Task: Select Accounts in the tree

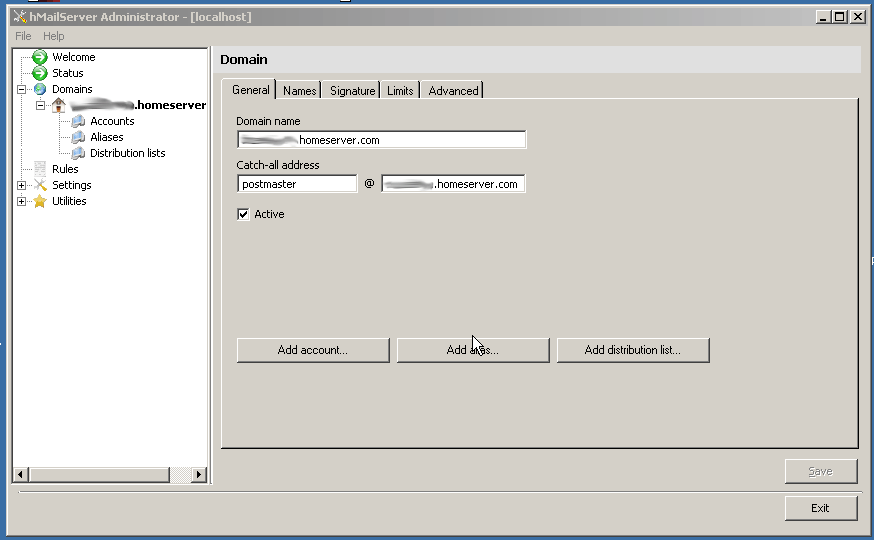Action: click(x=112, y=121)
